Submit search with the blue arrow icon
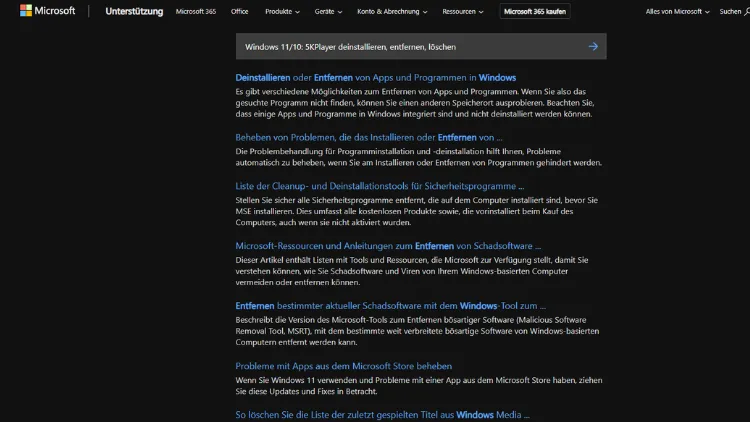The image size is (750, 422). 593,46
